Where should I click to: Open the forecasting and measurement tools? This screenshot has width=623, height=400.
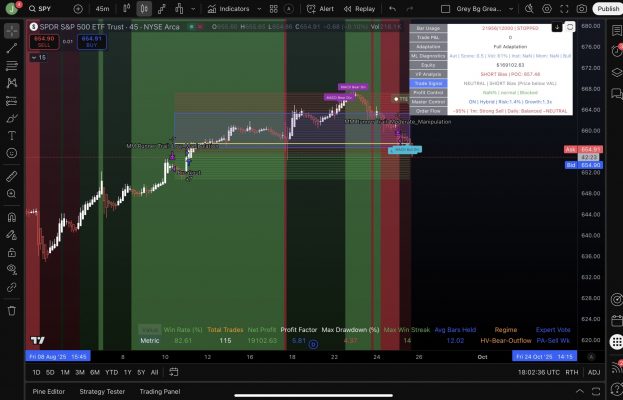12,101
